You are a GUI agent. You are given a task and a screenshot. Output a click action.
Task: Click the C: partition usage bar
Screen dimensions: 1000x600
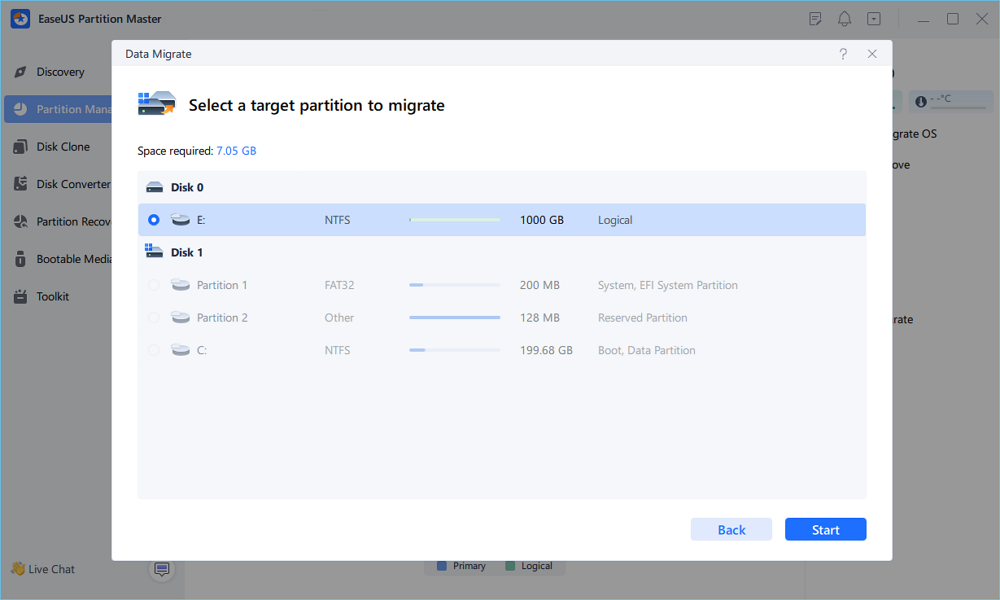point(455,350)
